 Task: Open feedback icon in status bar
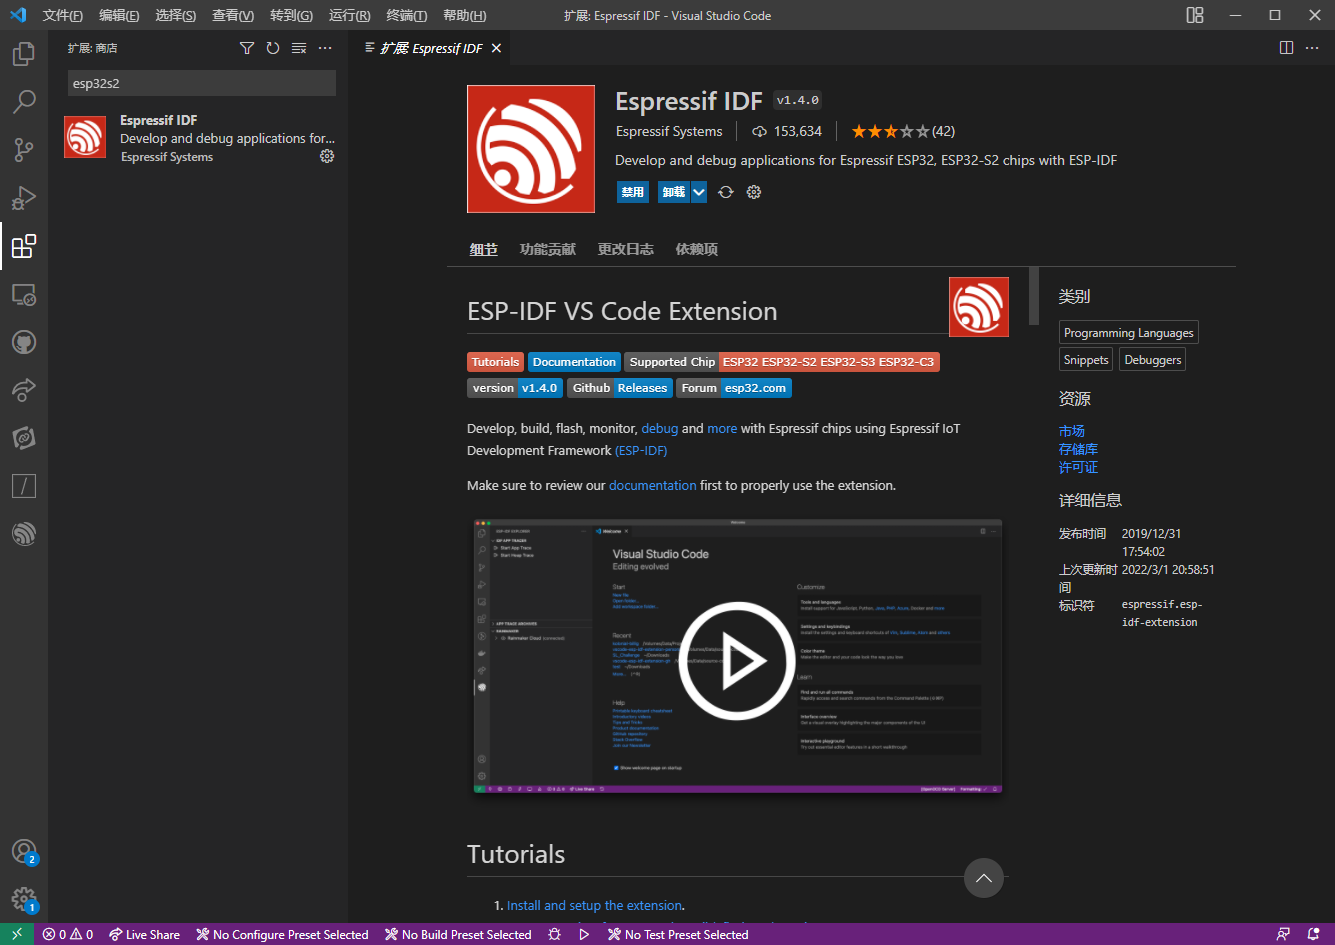coord(1283,934)
